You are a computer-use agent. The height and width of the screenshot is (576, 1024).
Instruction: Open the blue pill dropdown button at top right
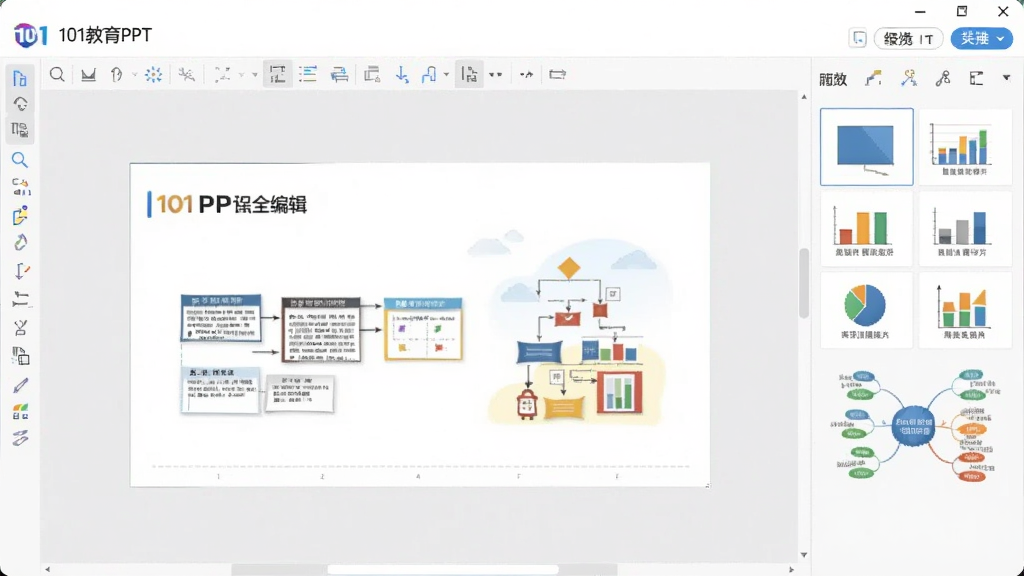(x=982, y=39)
